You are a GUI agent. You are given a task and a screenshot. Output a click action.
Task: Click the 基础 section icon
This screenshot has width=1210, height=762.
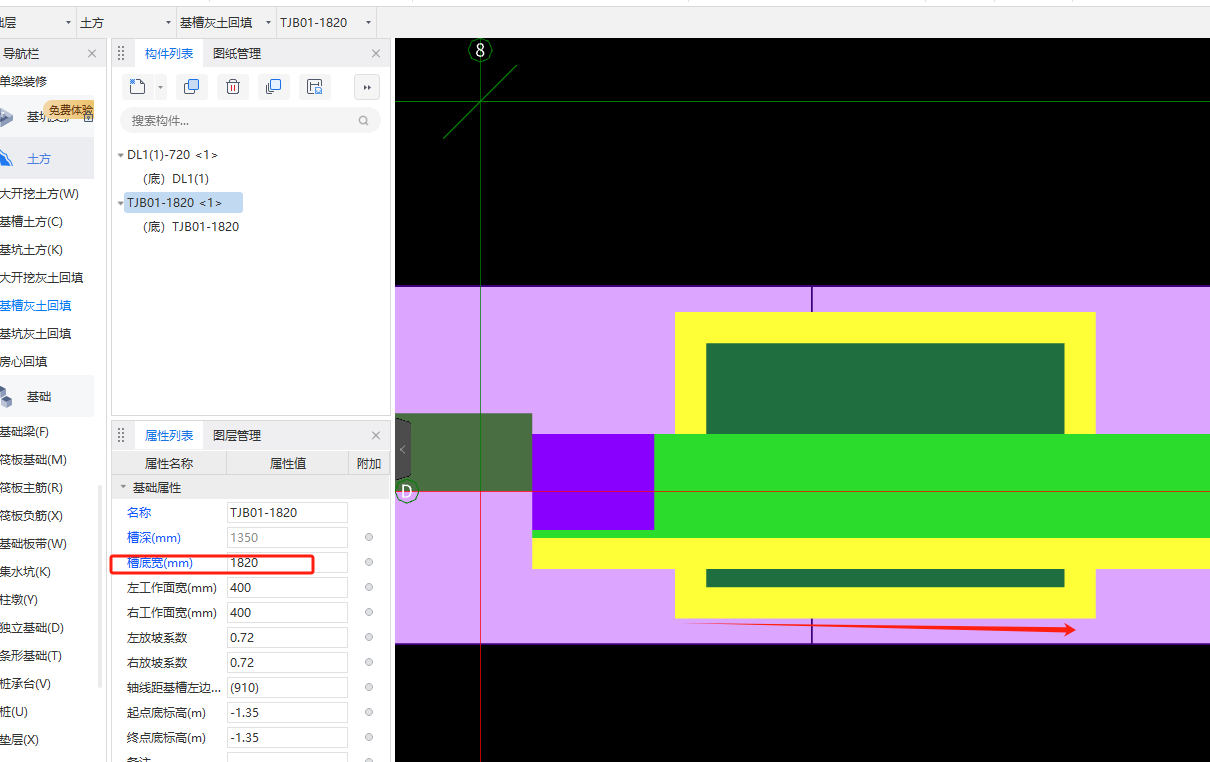pos(6,397)
